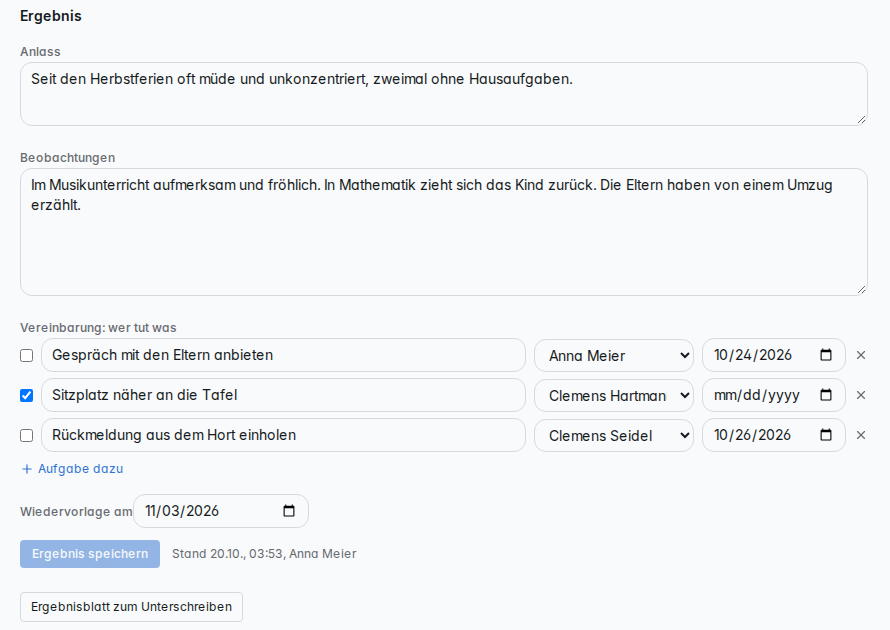890x630 pixels.
Task: Click the 'Anlass' label
Action: point(40,52)
